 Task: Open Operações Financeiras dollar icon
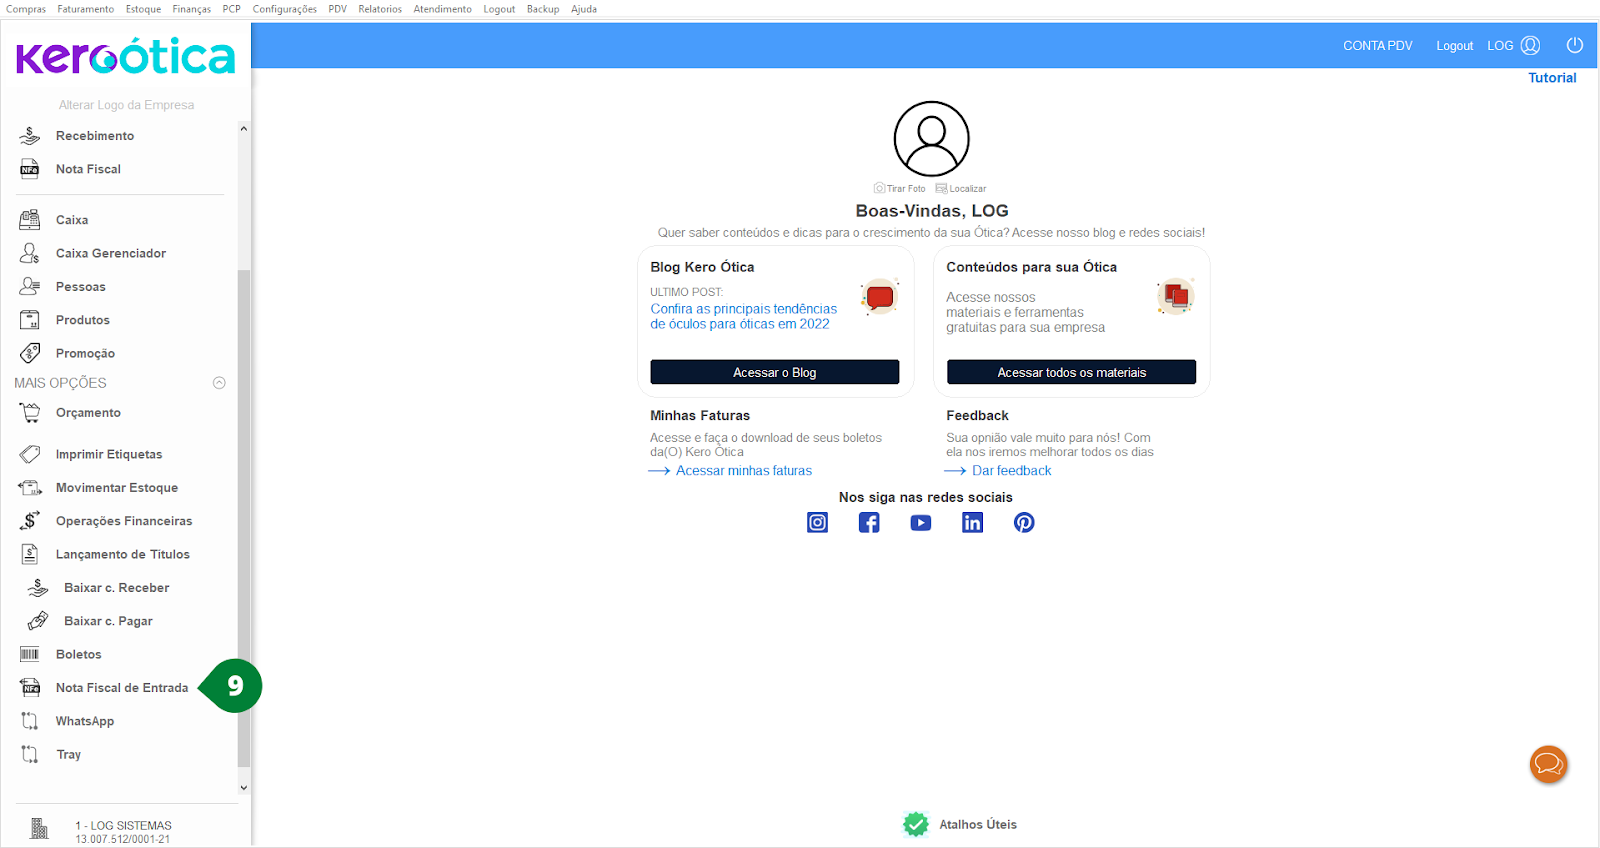[30, 521]
